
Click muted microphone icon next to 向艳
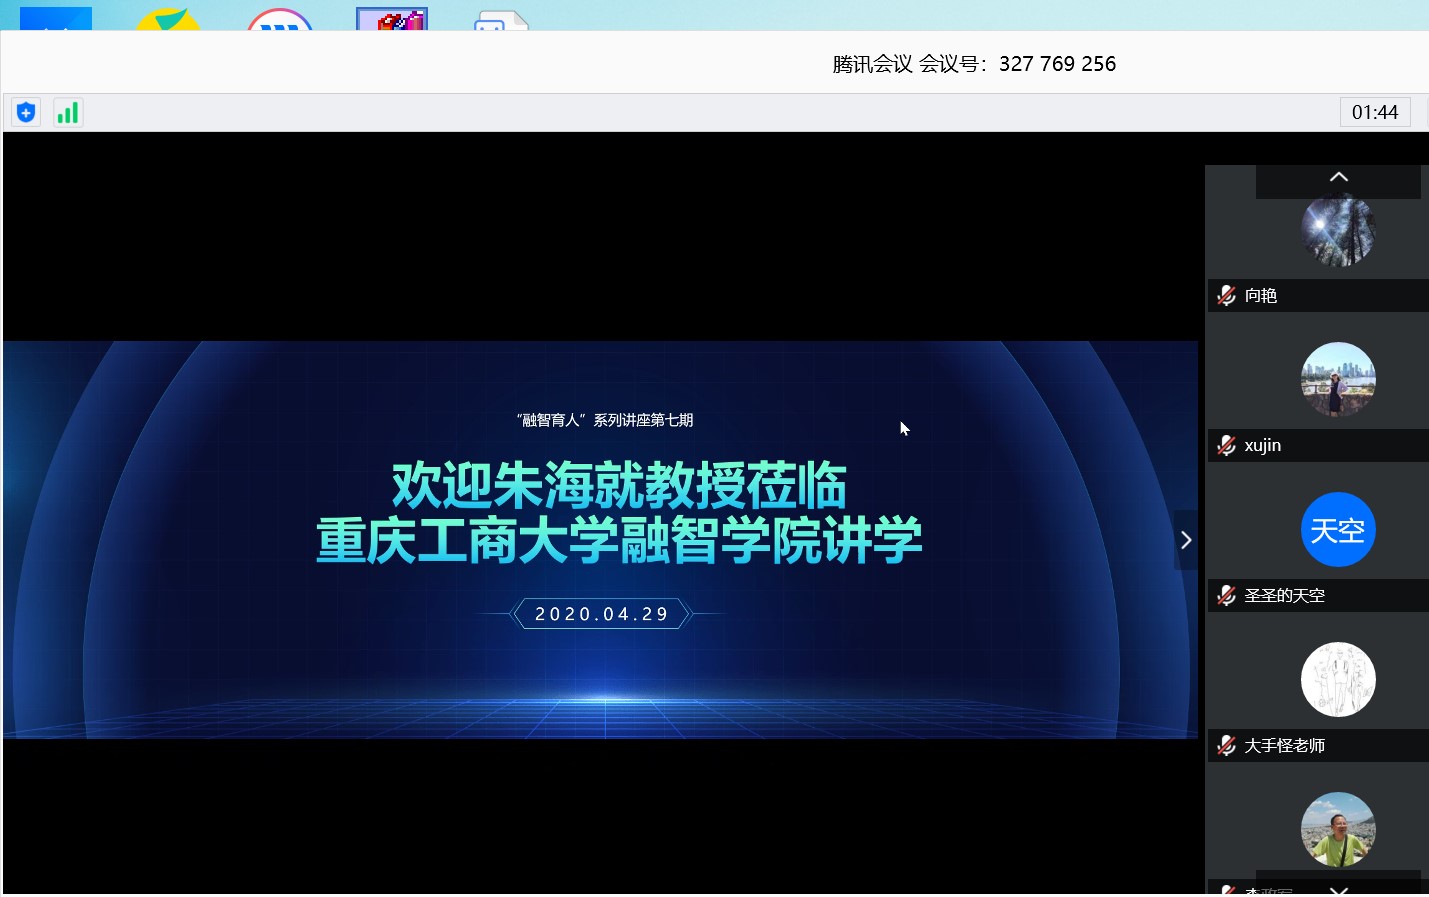click(1226, 295)
